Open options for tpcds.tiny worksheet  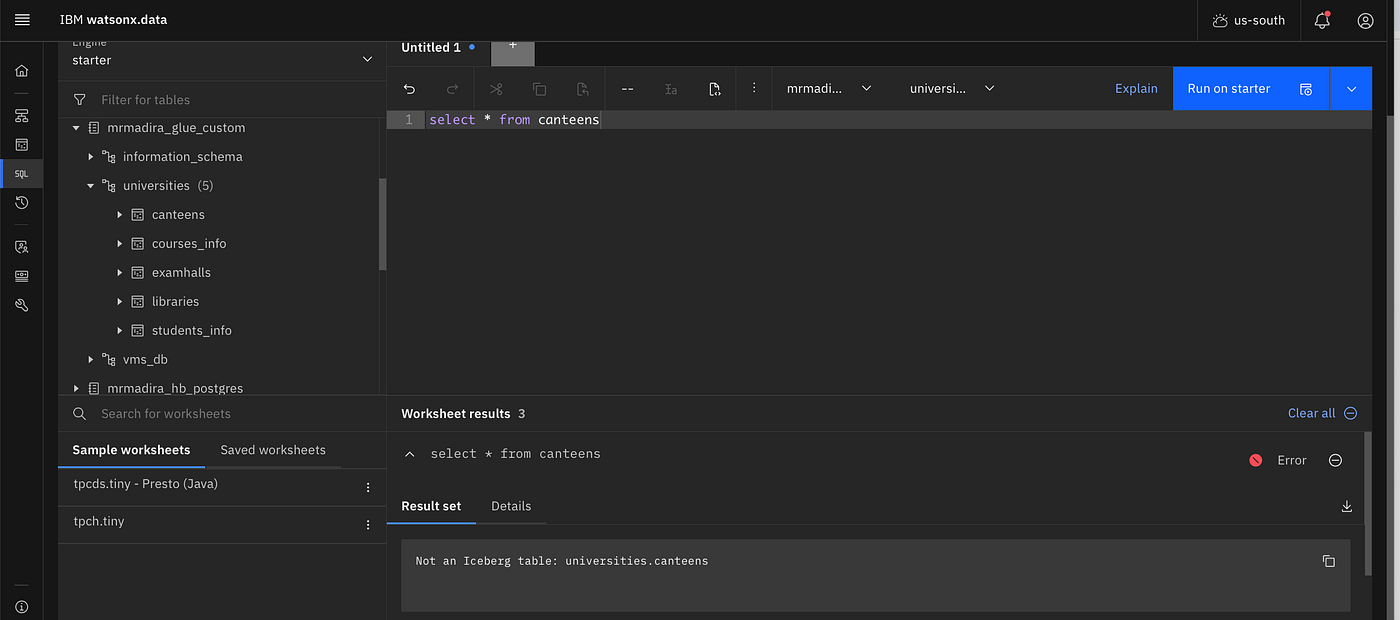point(368,488)
